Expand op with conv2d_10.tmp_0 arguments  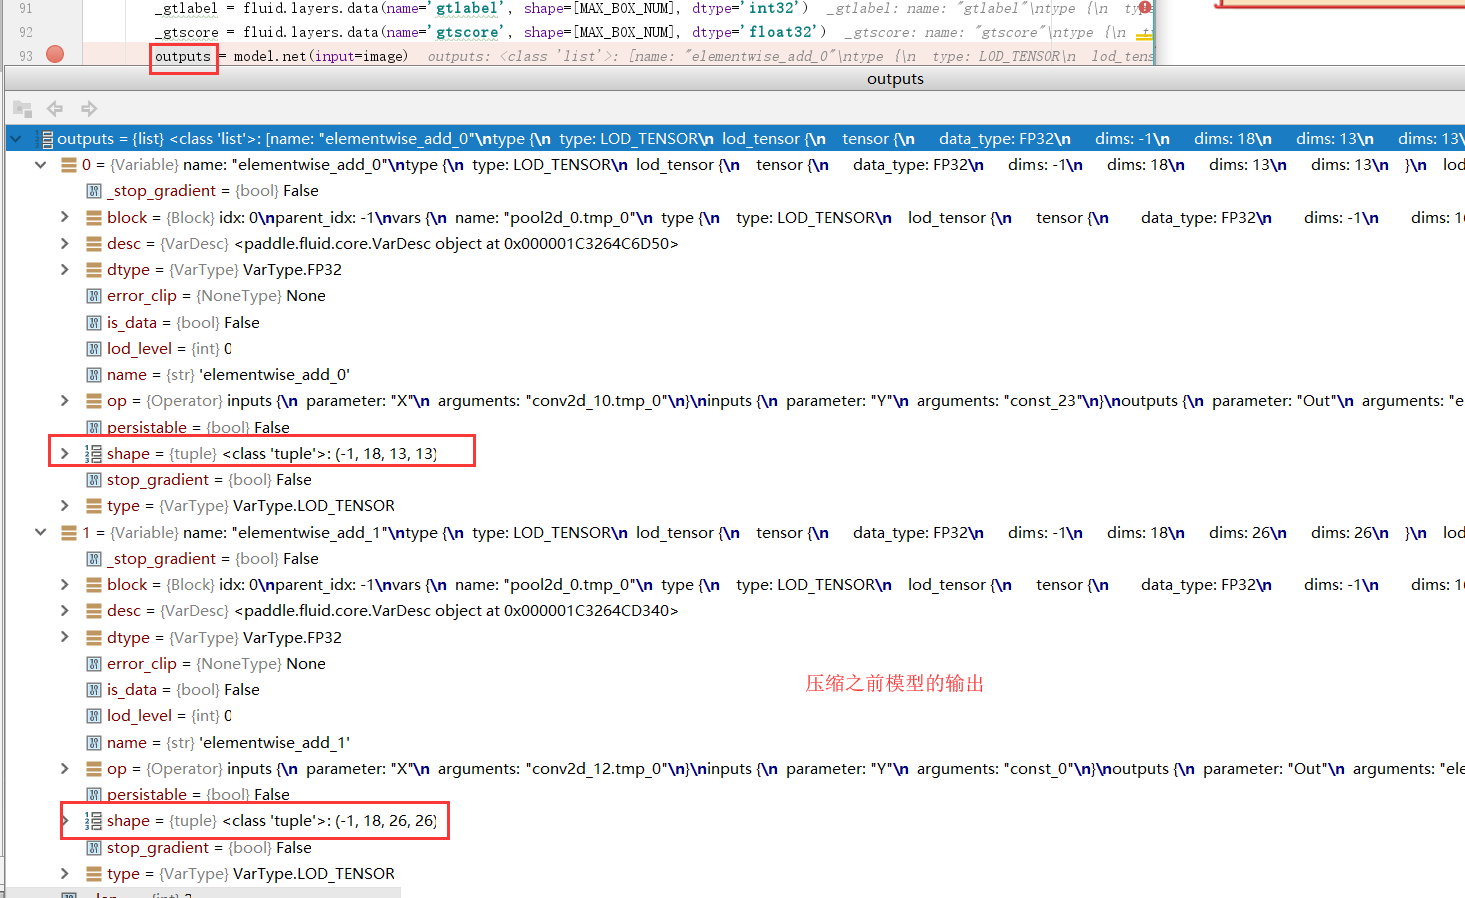point(64,400)
